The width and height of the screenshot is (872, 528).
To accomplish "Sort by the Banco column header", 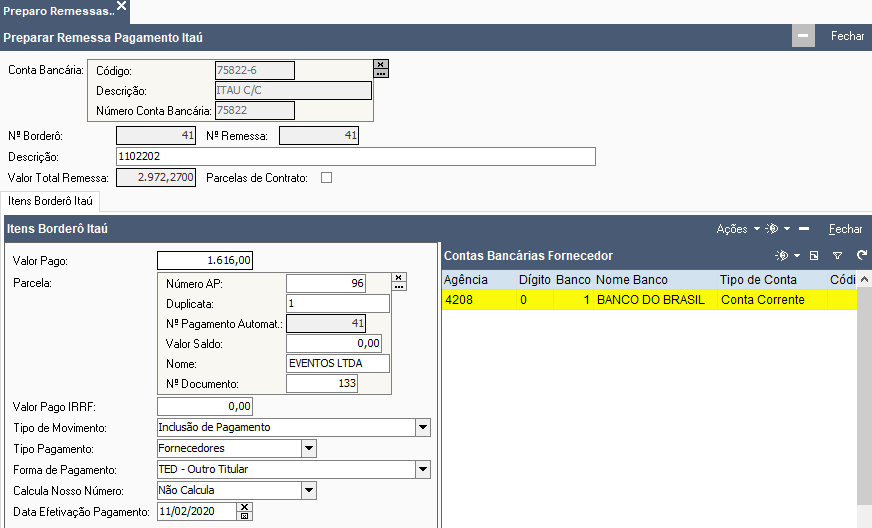I will click(573, 279).
